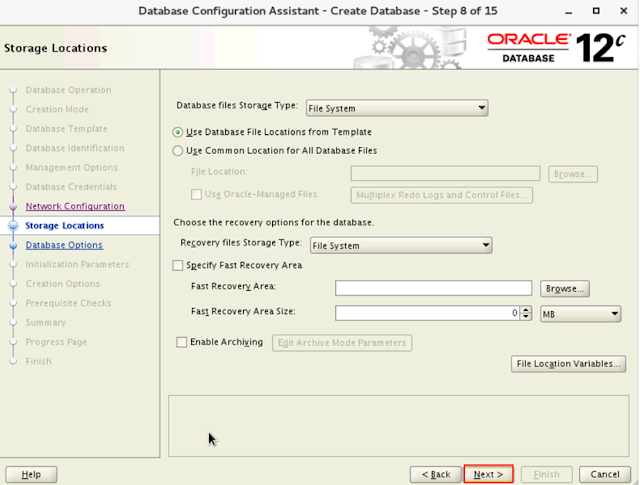Open Edit Archive Mode Parameters
This screenshot has width=640, height=485.
[x=342, y=343]
